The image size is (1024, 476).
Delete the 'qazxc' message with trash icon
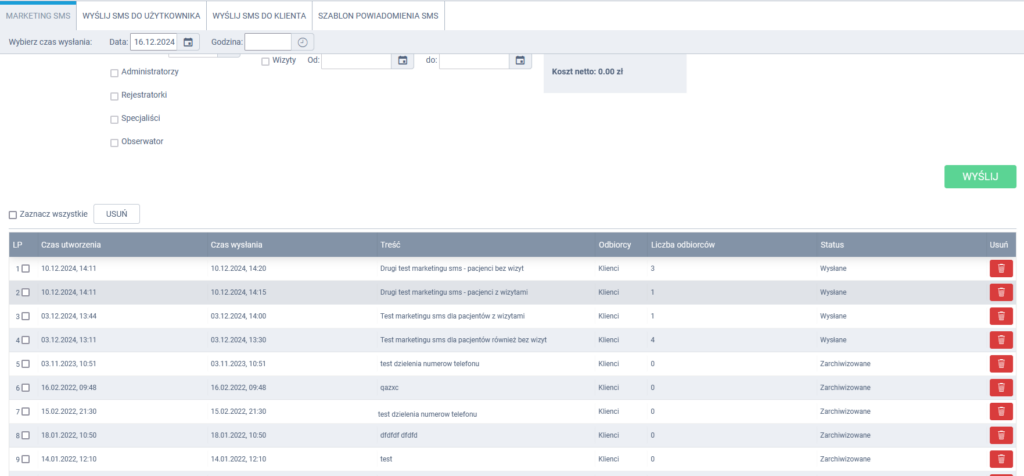(1000, 387)
